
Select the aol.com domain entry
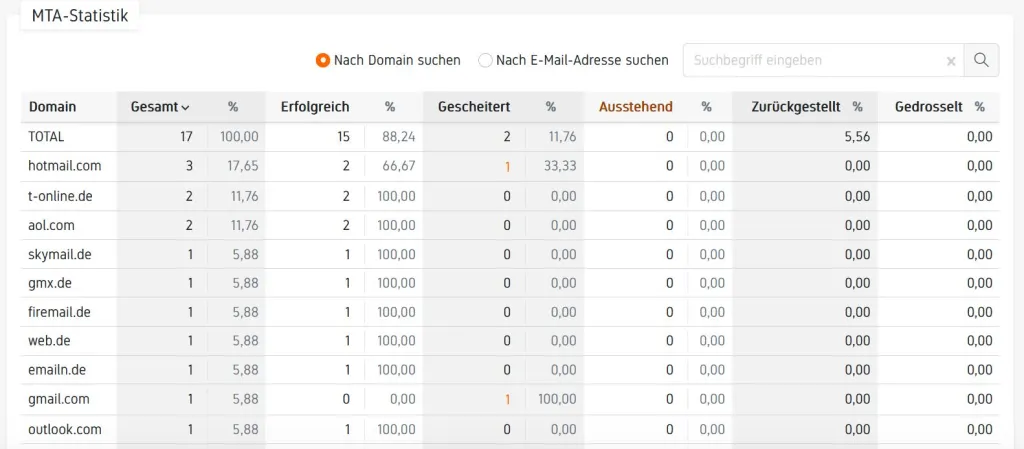coord(52,225)
